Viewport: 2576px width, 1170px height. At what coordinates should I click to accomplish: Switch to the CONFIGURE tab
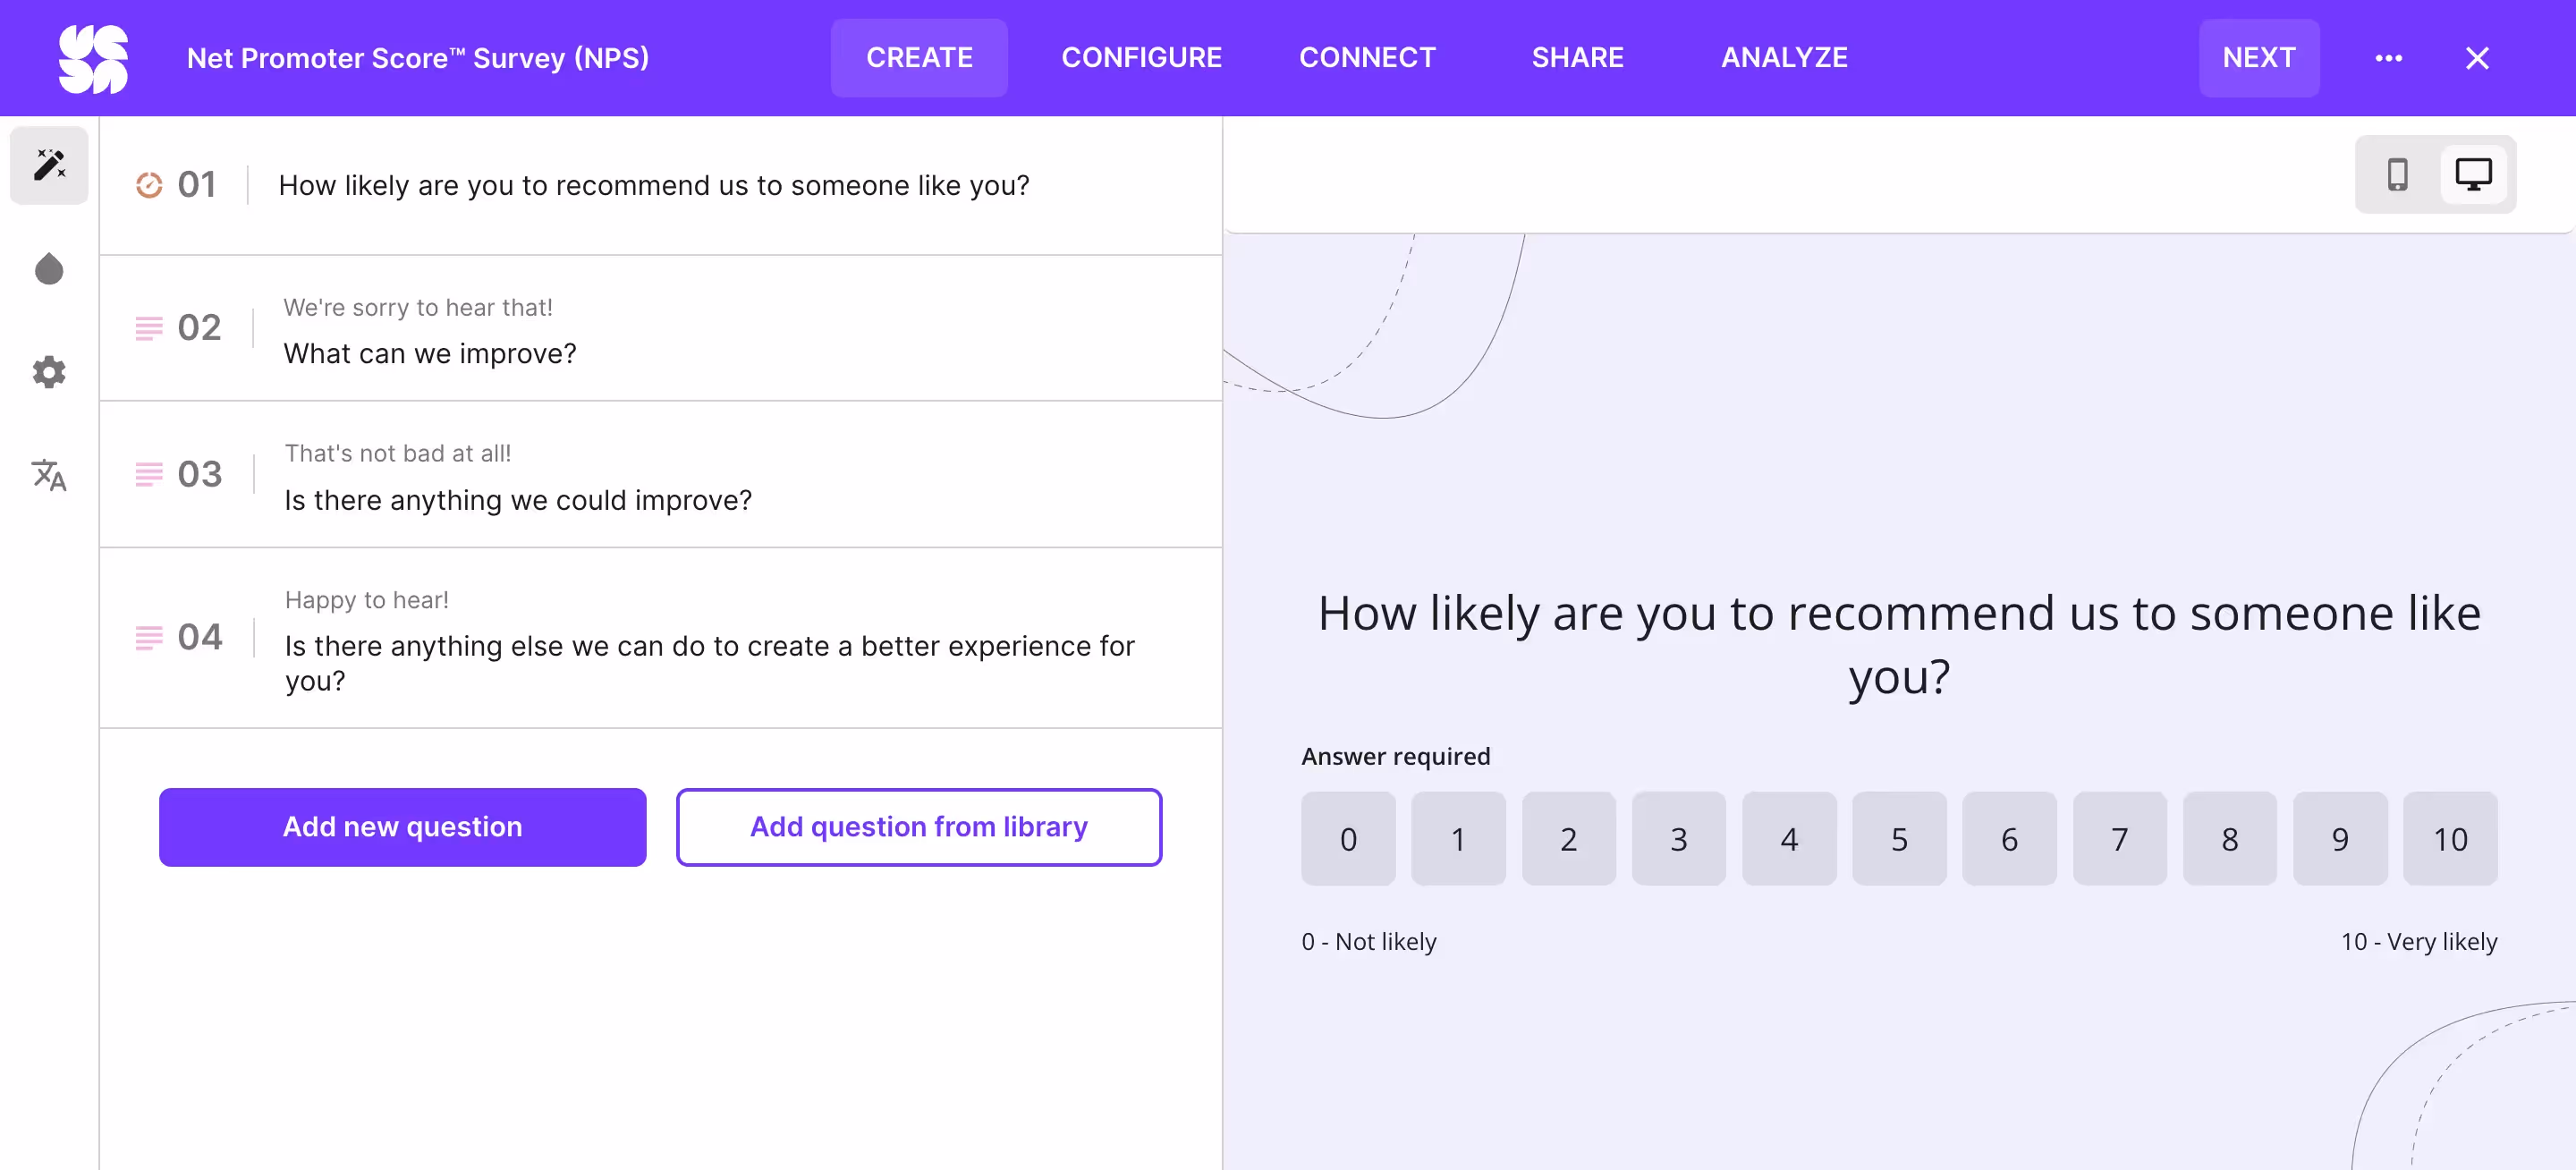click(x=1141, y=58)
